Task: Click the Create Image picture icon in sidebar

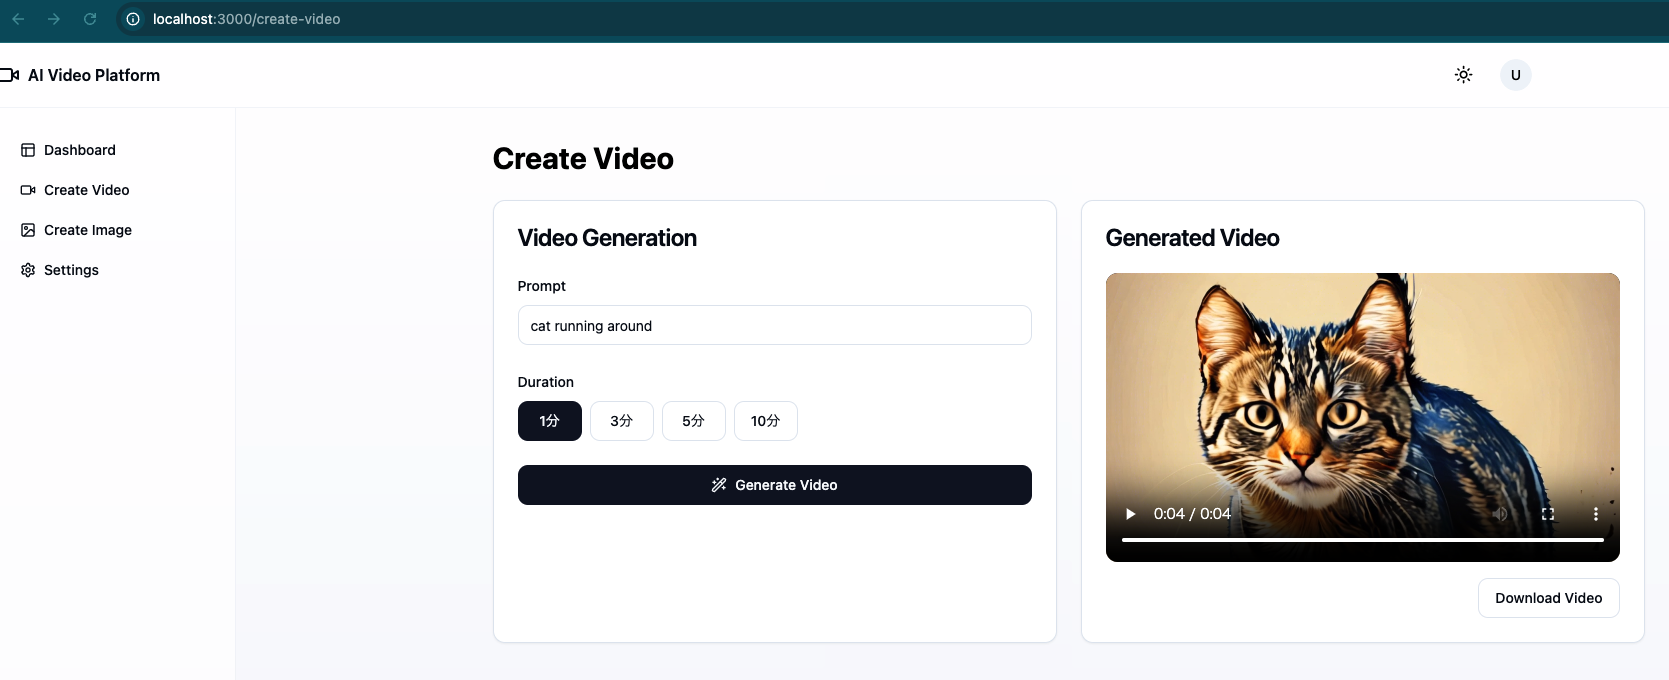Action: pyautogui.click(x=28, y=230)
